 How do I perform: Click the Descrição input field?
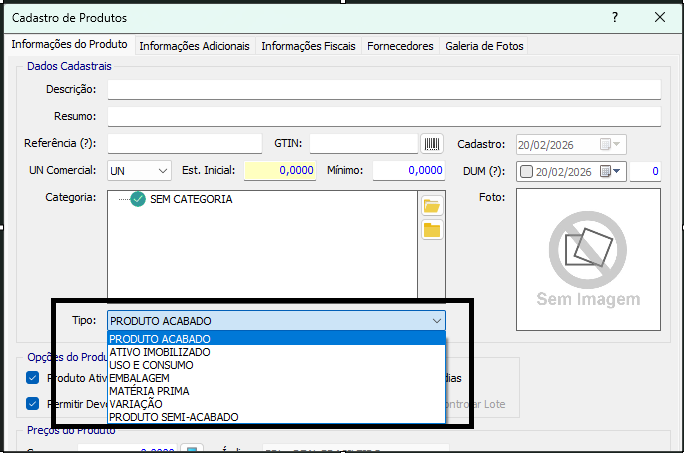[384, 89]
